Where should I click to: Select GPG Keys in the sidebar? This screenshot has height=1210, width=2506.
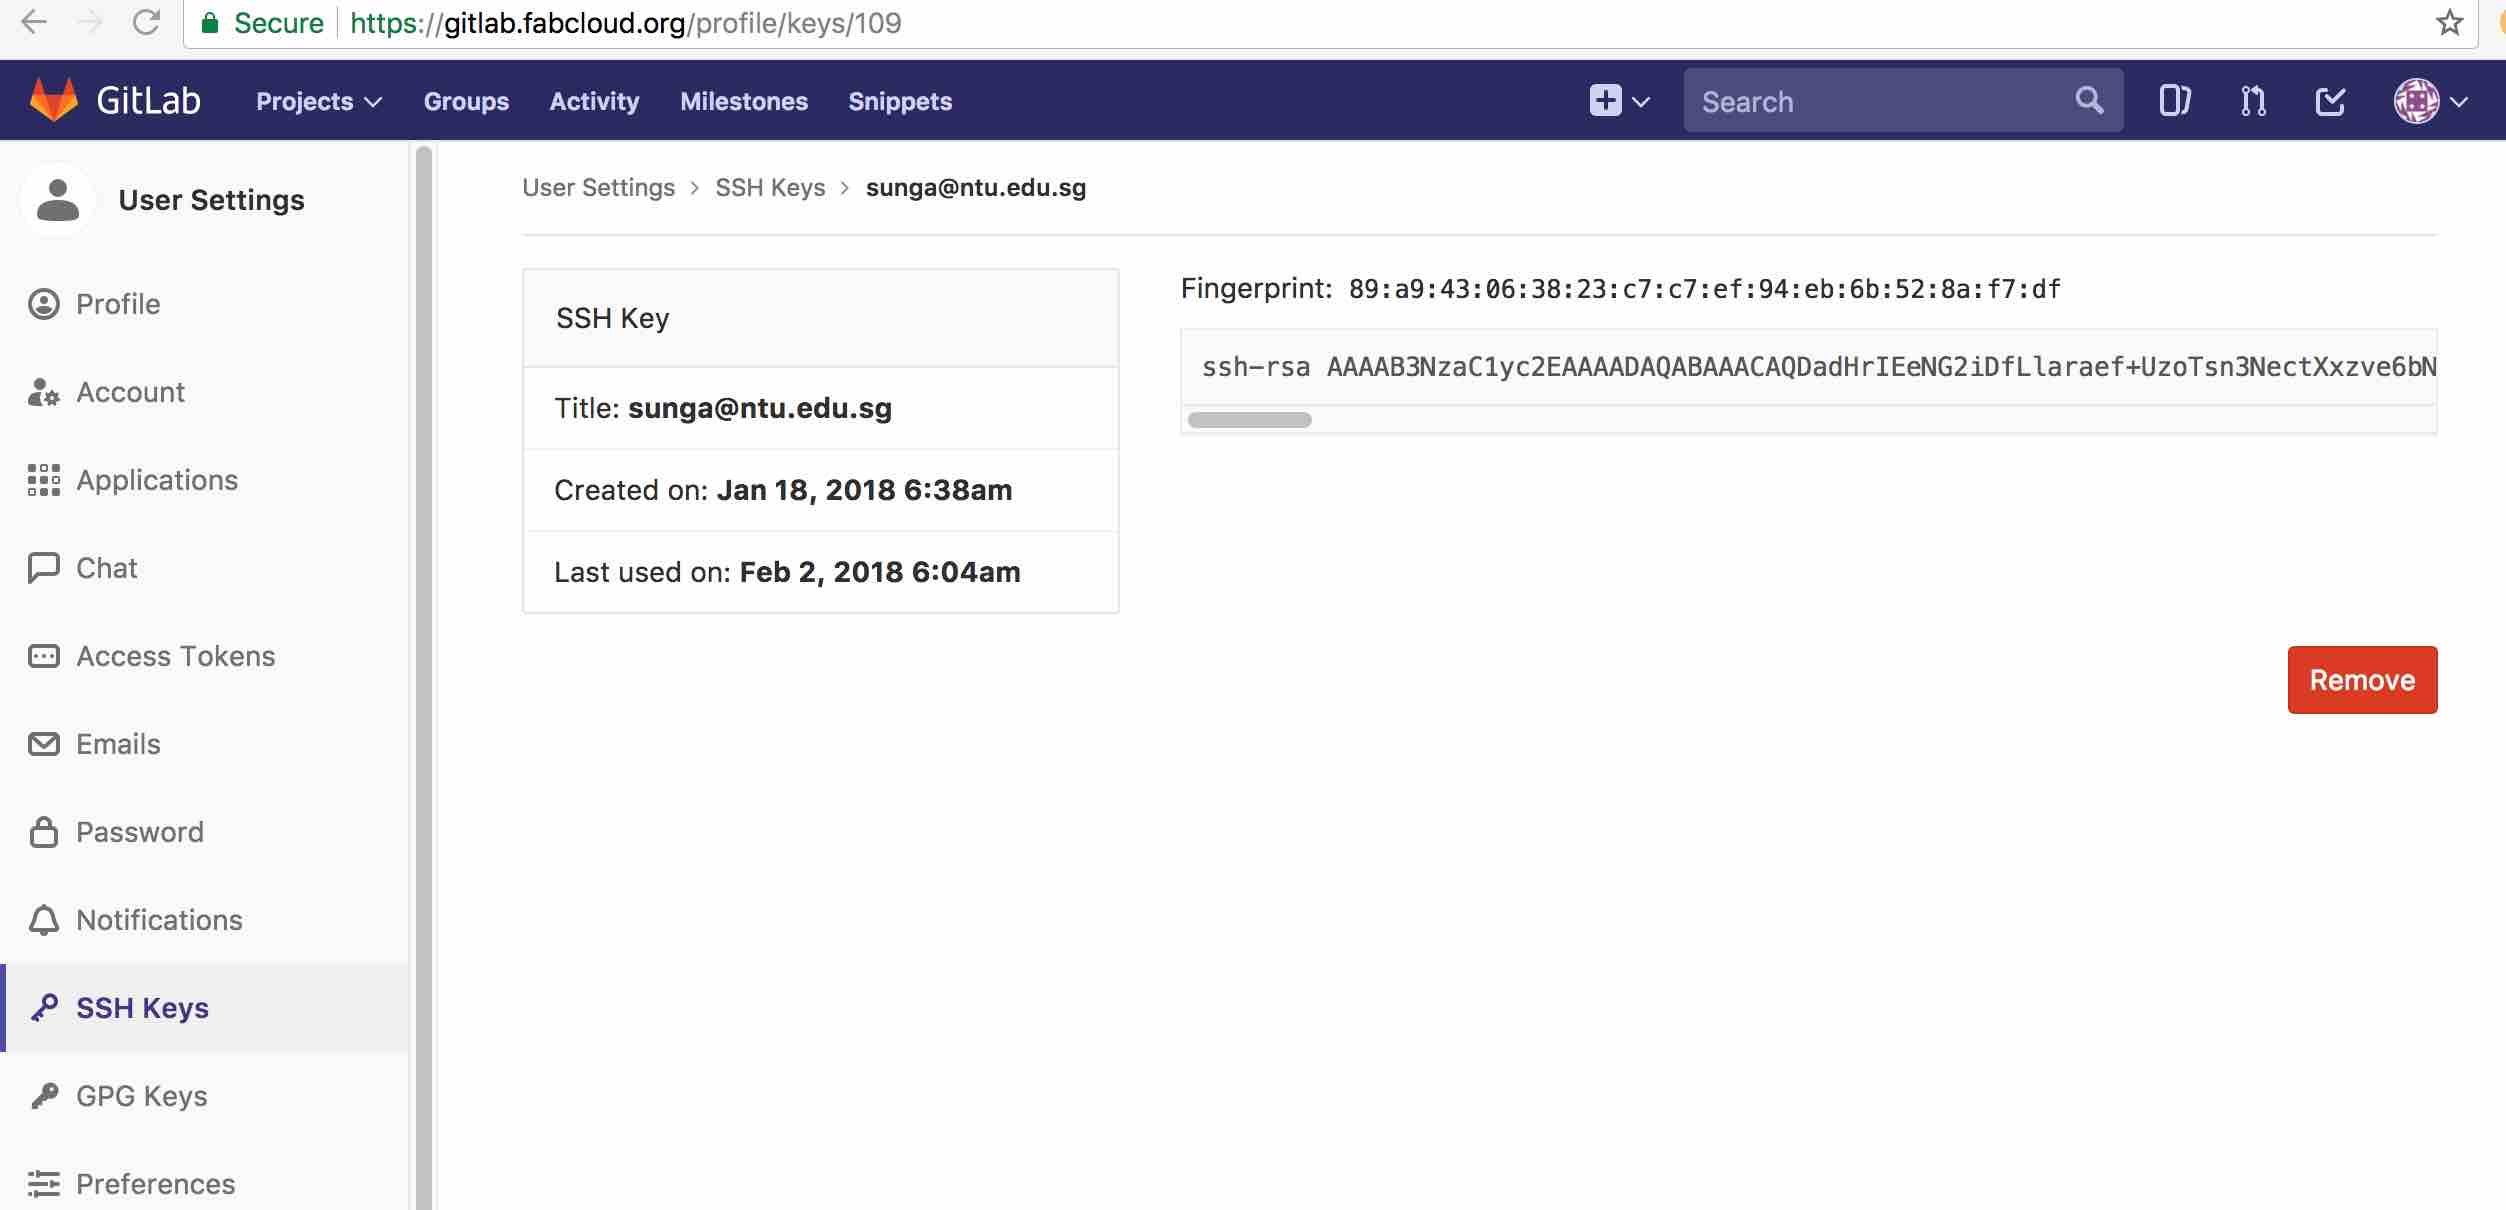[x=142, y=1096]
